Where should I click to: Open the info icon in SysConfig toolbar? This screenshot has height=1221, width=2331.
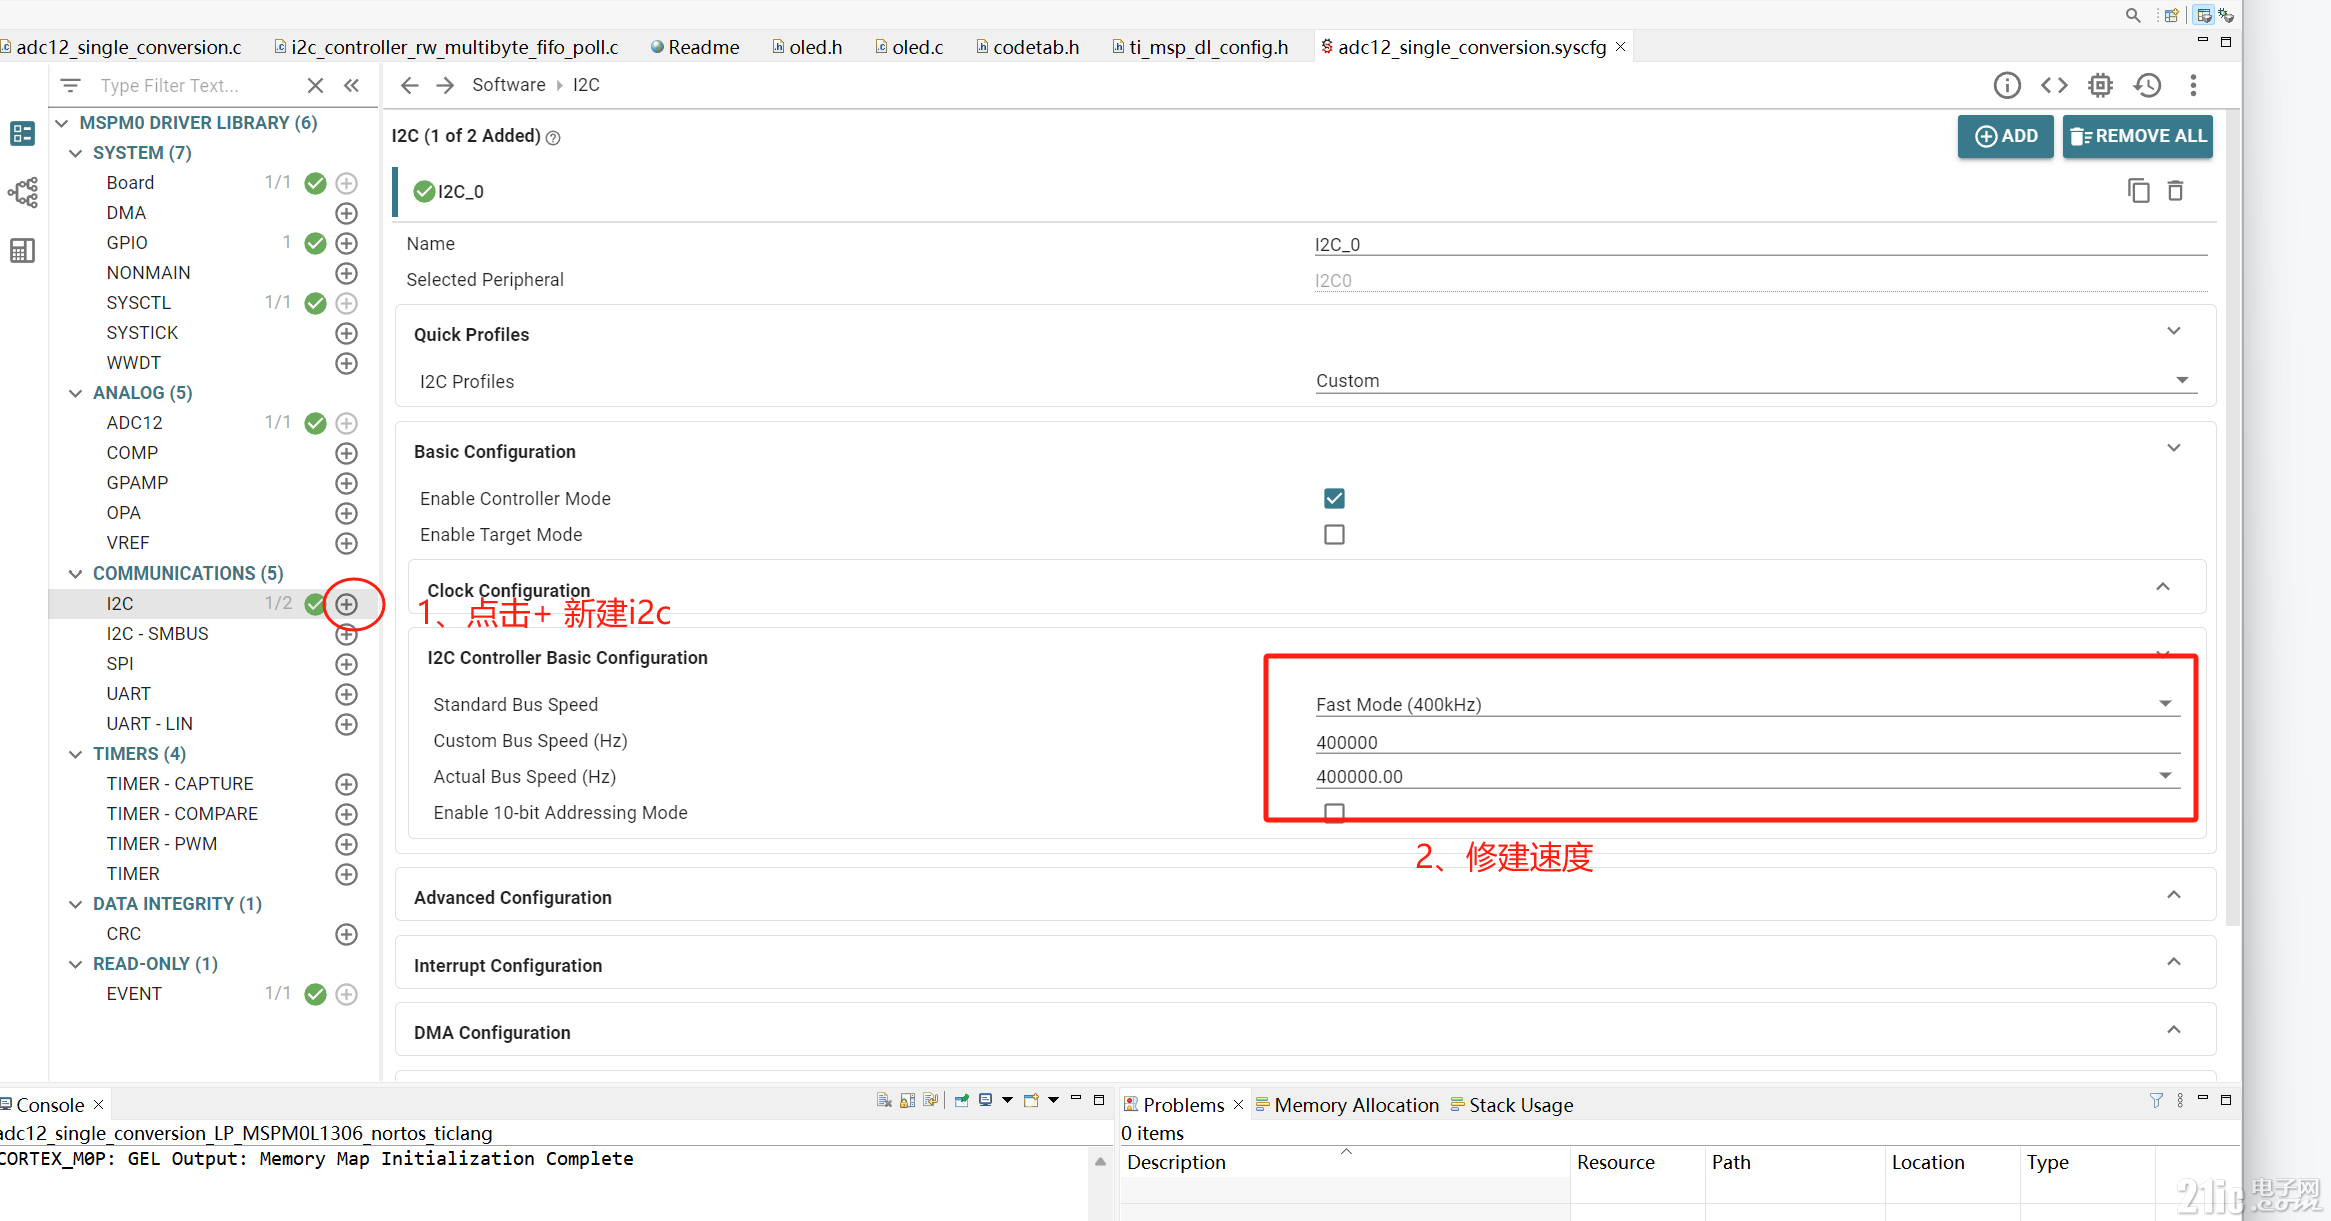(x=2006, y=85)
